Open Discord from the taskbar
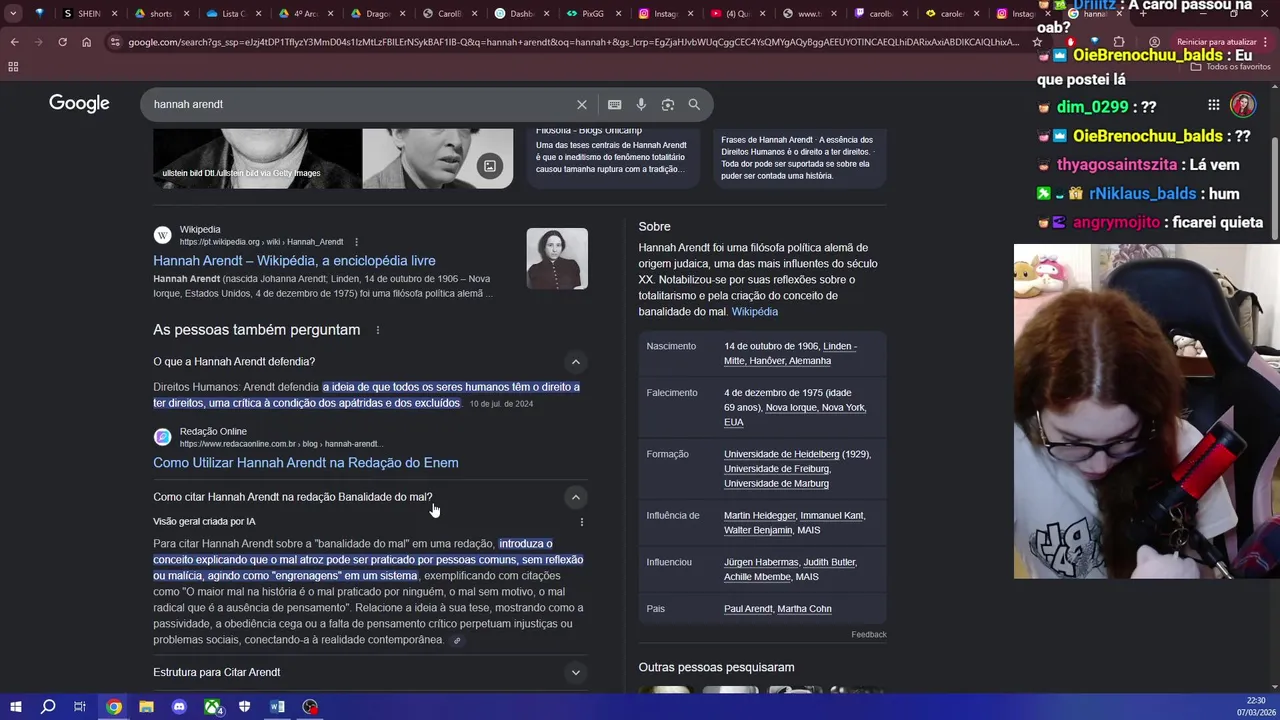Viewport: 1280px width, 720px height. click(x=179, y=707)
